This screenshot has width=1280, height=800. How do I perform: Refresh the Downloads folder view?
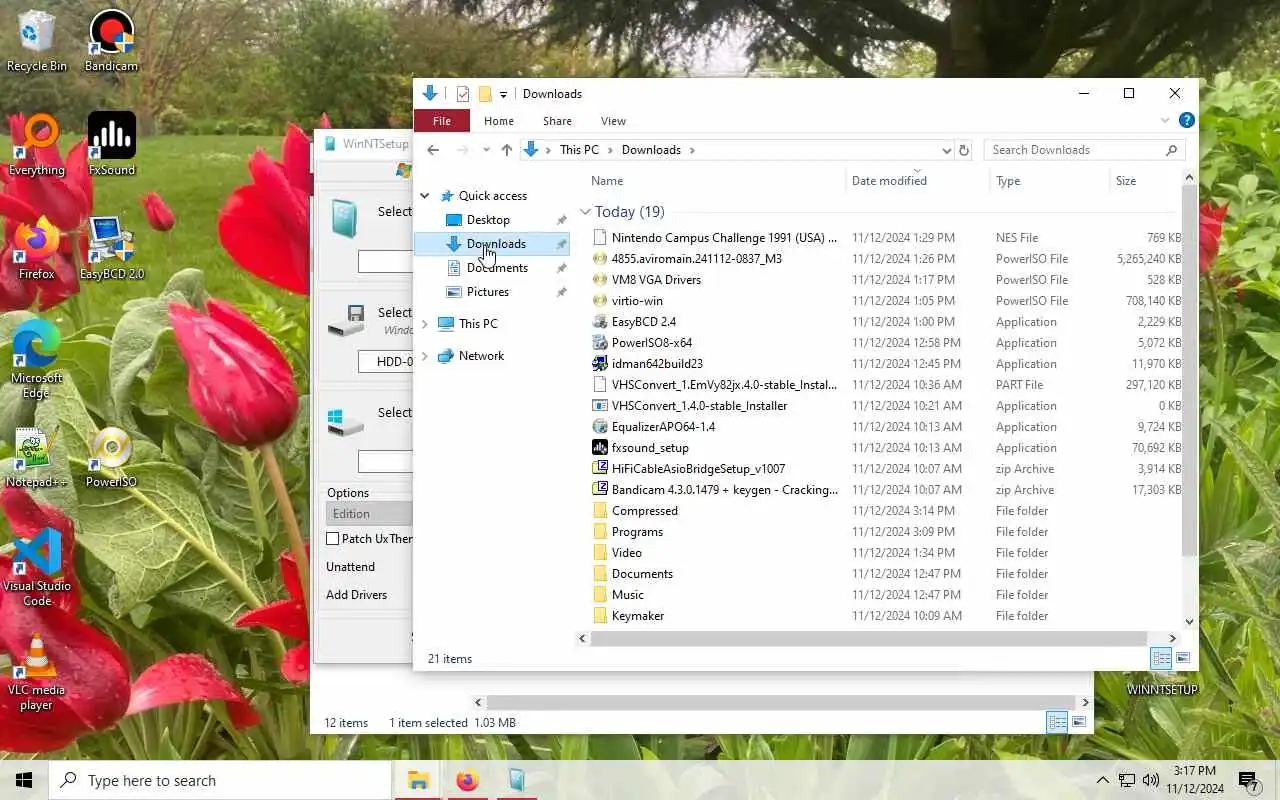click(x=964, y=150)
